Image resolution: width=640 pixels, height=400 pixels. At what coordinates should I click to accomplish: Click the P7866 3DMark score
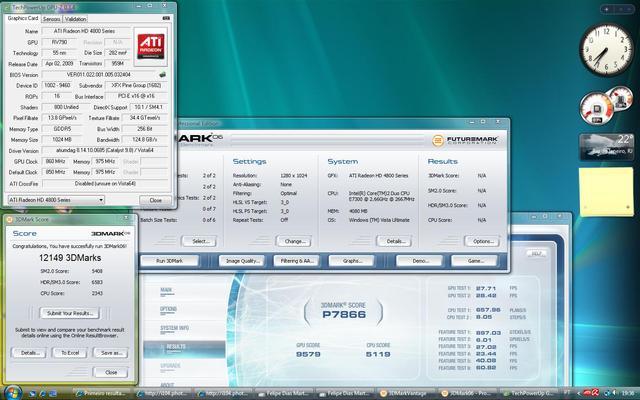[x=344, y=315]
